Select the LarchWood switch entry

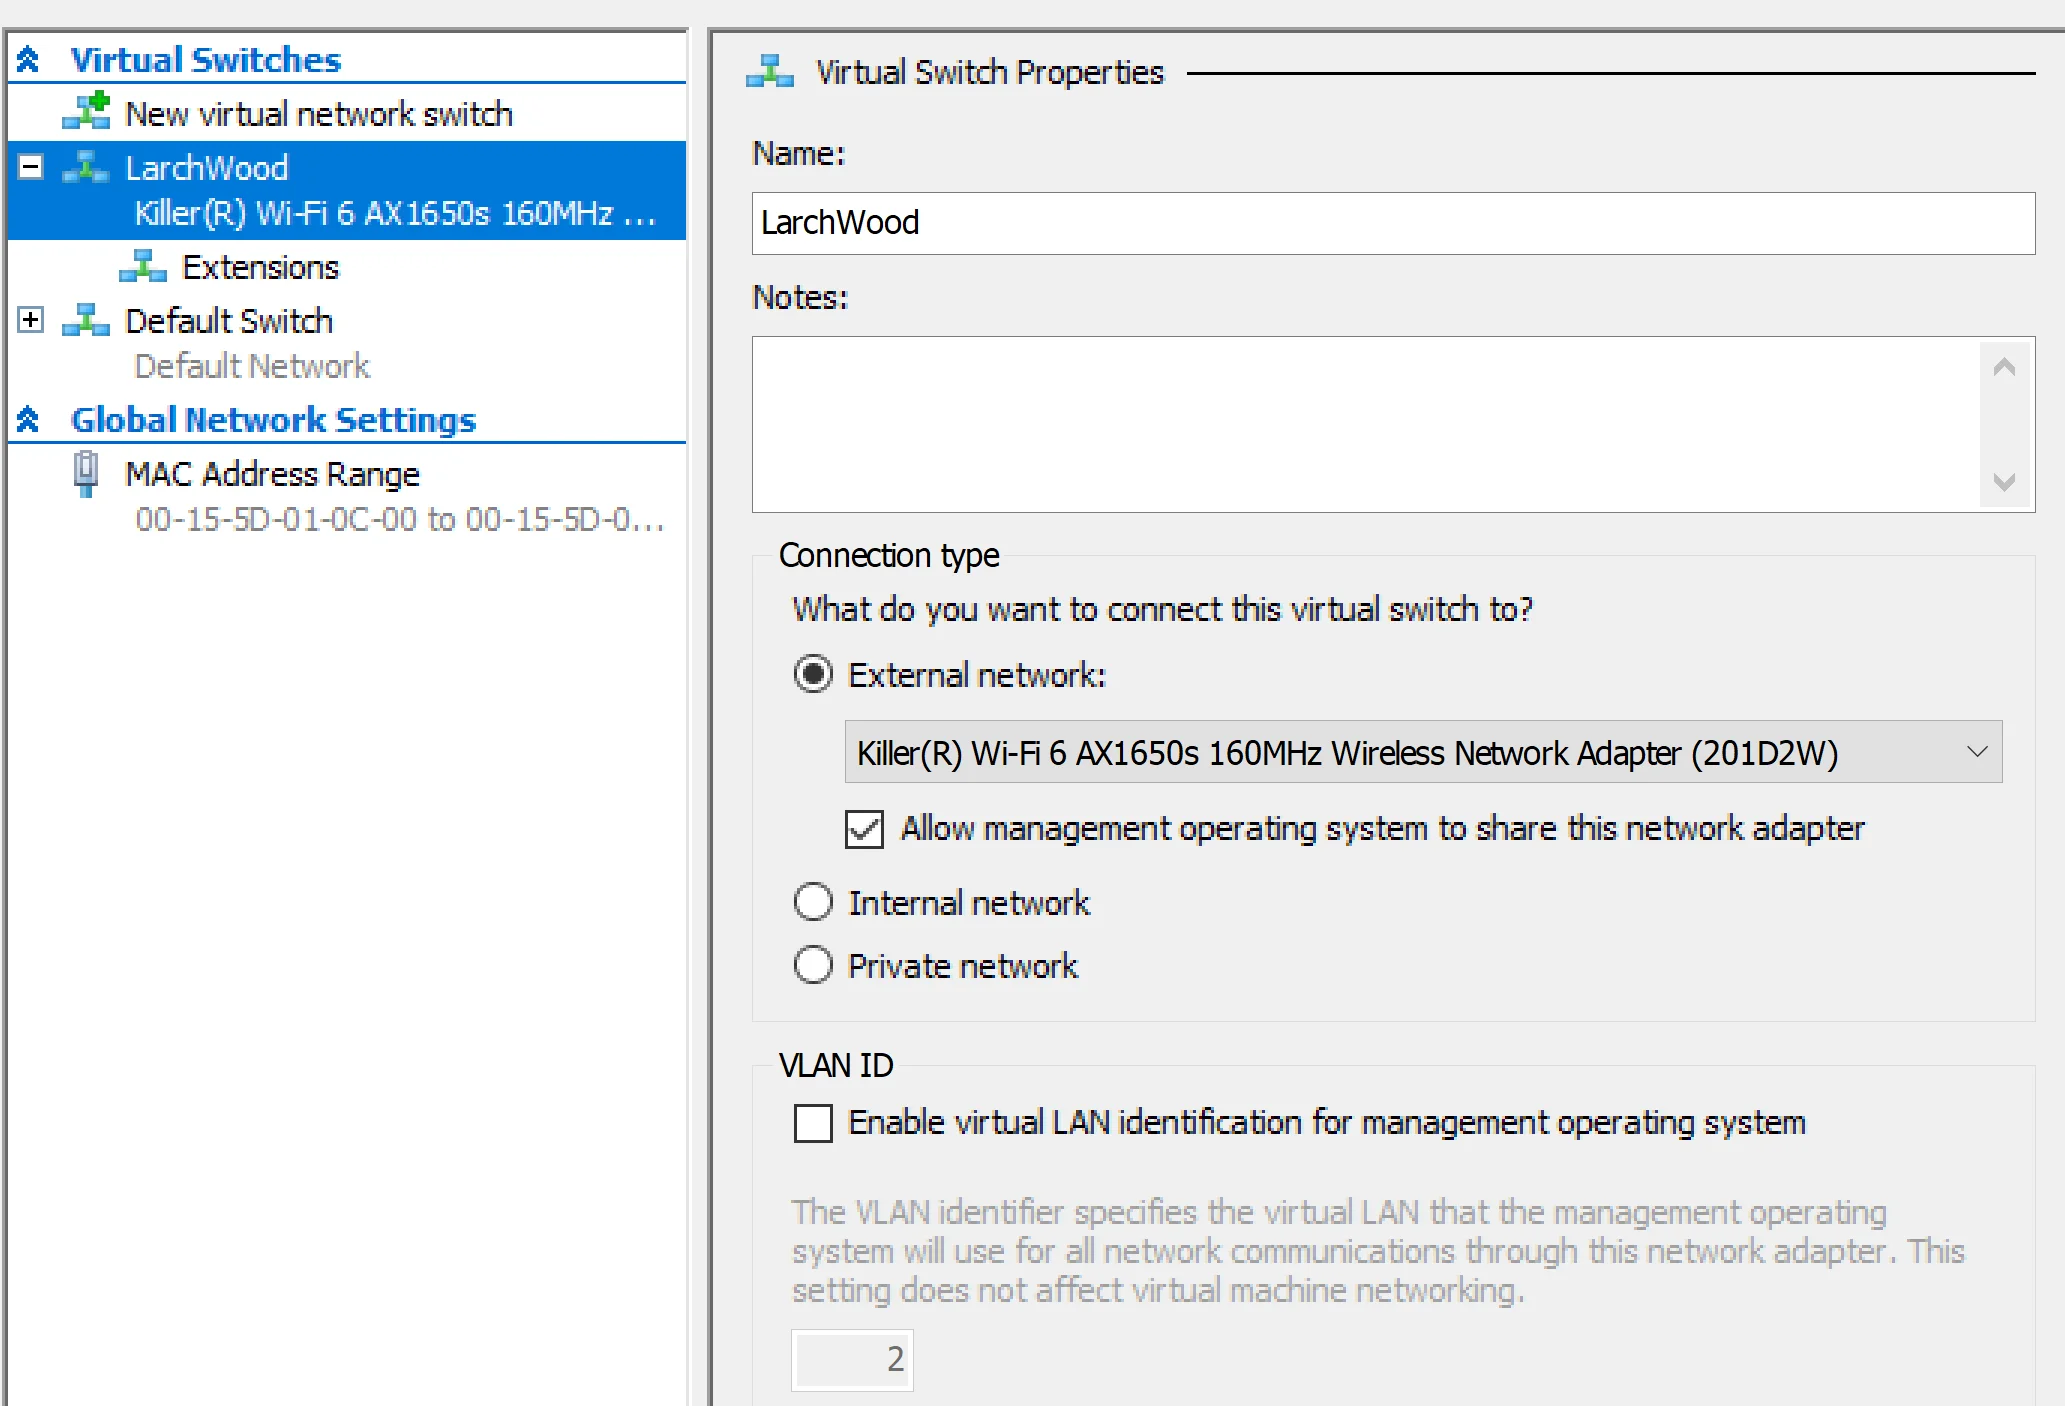pos(346,190)
